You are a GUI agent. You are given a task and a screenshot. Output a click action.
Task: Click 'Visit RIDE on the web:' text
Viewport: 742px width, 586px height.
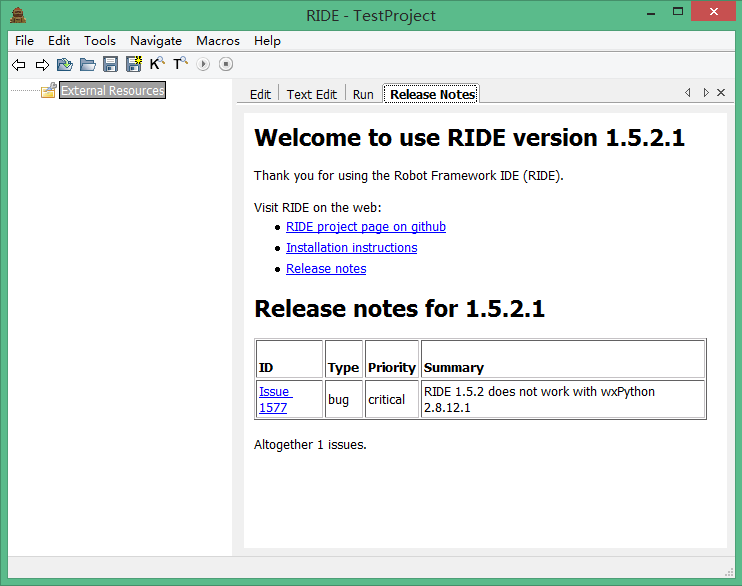point(318,207)
